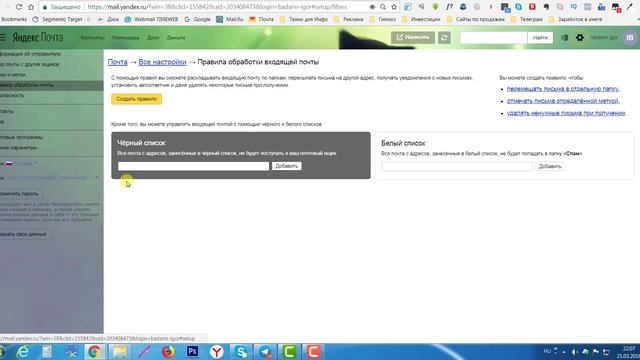
Task: Open Firefox from the taskbar
Action: click(168, 352)
